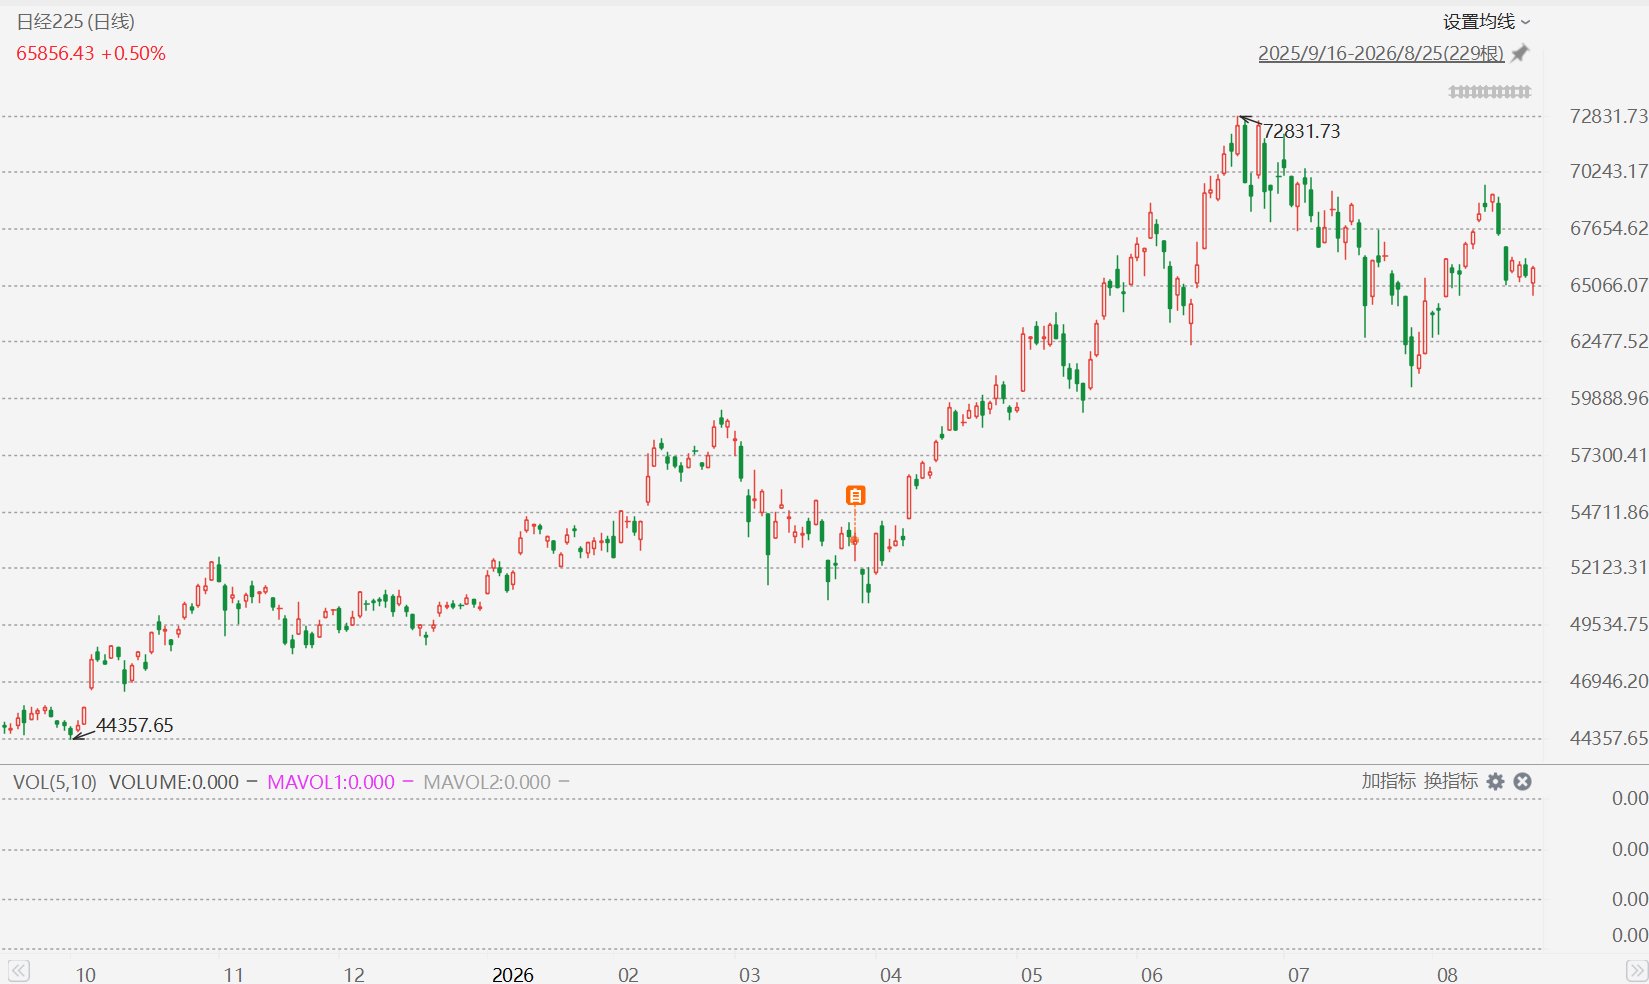The width and height of the screenshot is (1649, 984).
Task: Grab the dotted grip handle below the date range
Action: click(1490, 92)
